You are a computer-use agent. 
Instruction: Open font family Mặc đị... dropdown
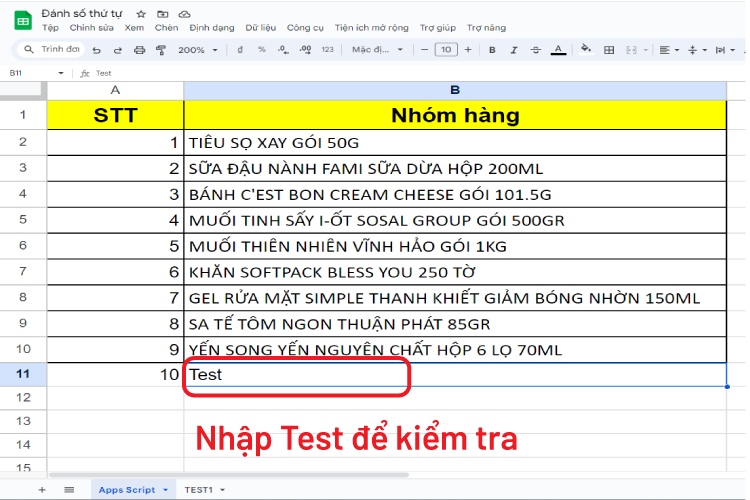(x=377, y=49)
